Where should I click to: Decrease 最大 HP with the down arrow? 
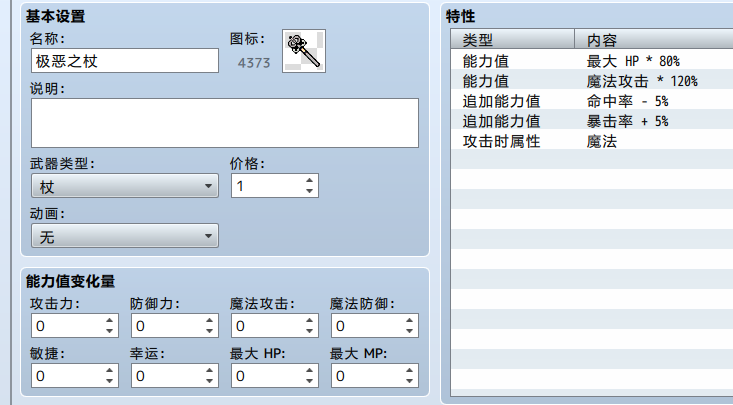tap(309, 381)
